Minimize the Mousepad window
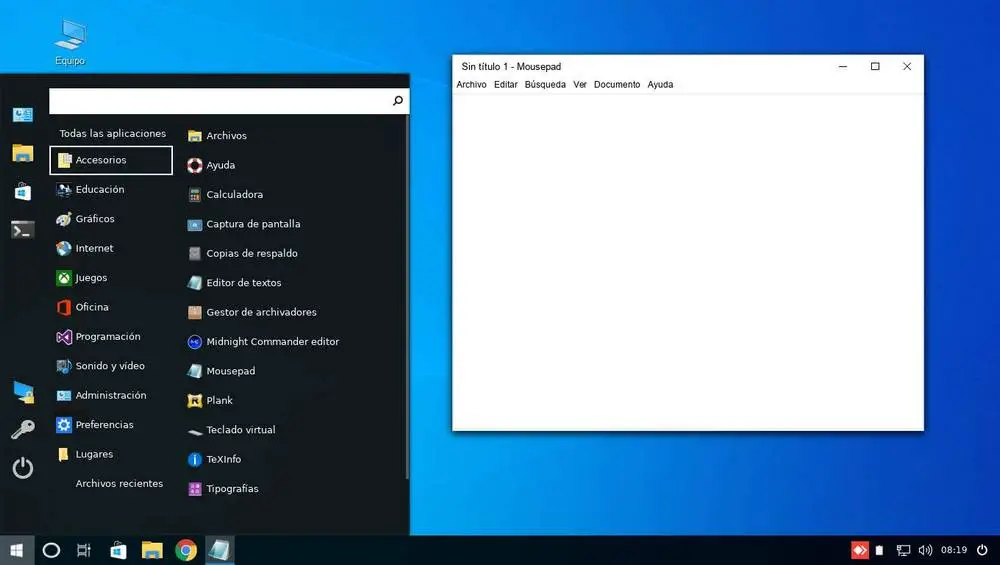Image resolution: width=1000 pixels, height=565 pixels. (842, 66)
